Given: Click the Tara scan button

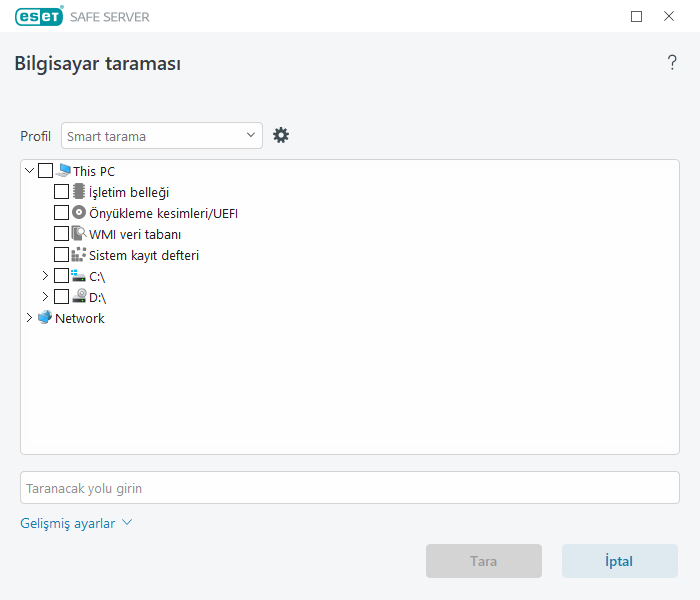Looking at the screenshot, I should 484,561.
